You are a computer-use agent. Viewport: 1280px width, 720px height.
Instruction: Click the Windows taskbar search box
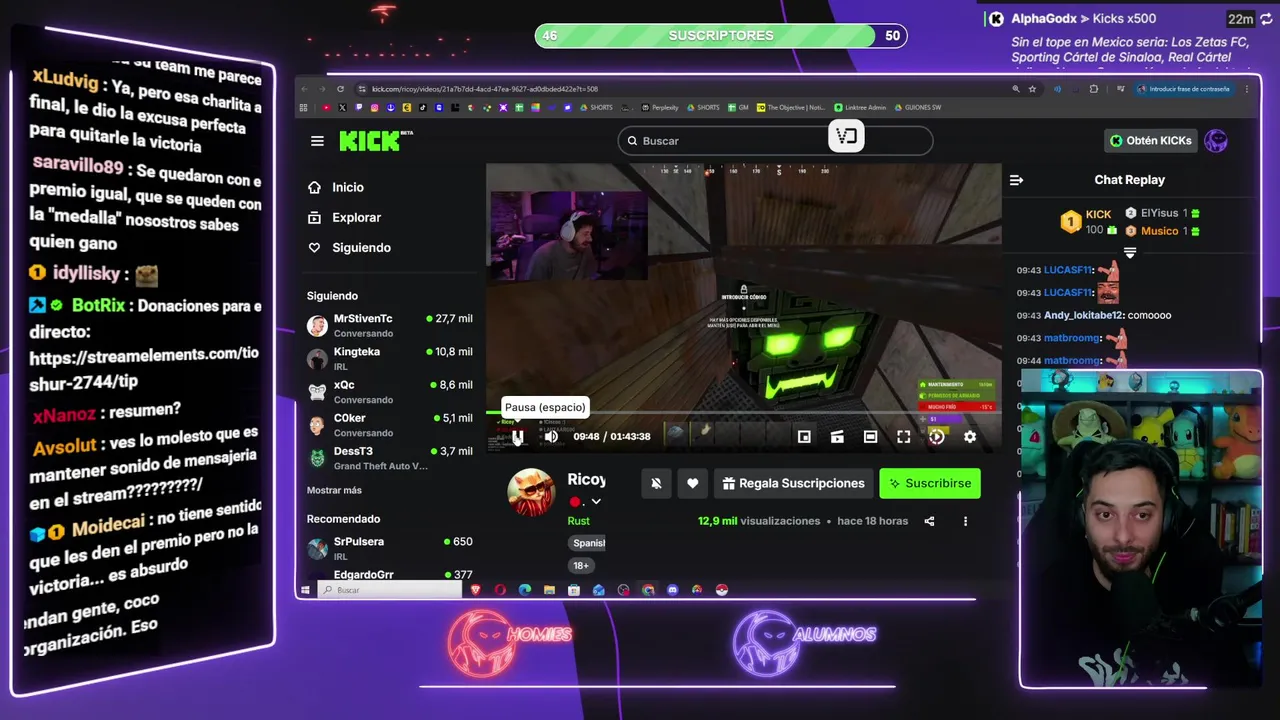(x=390, y=590)
